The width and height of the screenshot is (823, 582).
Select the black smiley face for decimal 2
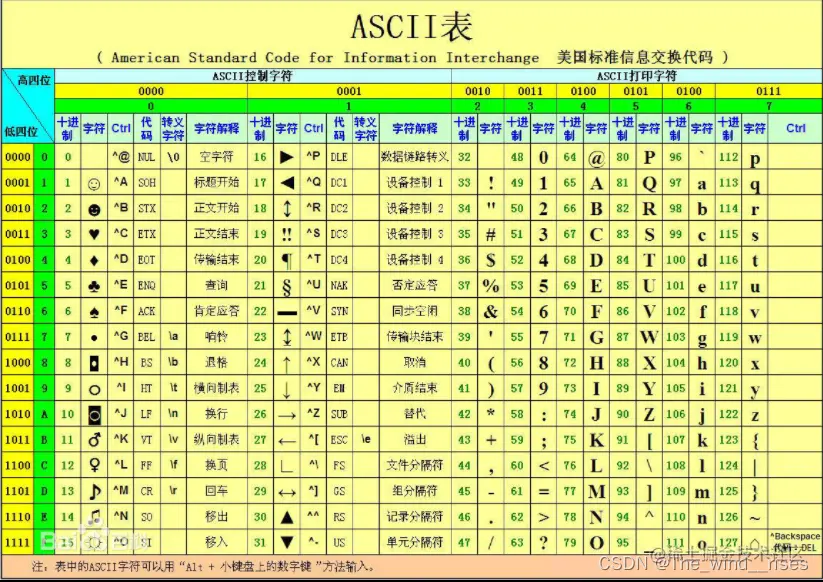(x=94, y=209)
